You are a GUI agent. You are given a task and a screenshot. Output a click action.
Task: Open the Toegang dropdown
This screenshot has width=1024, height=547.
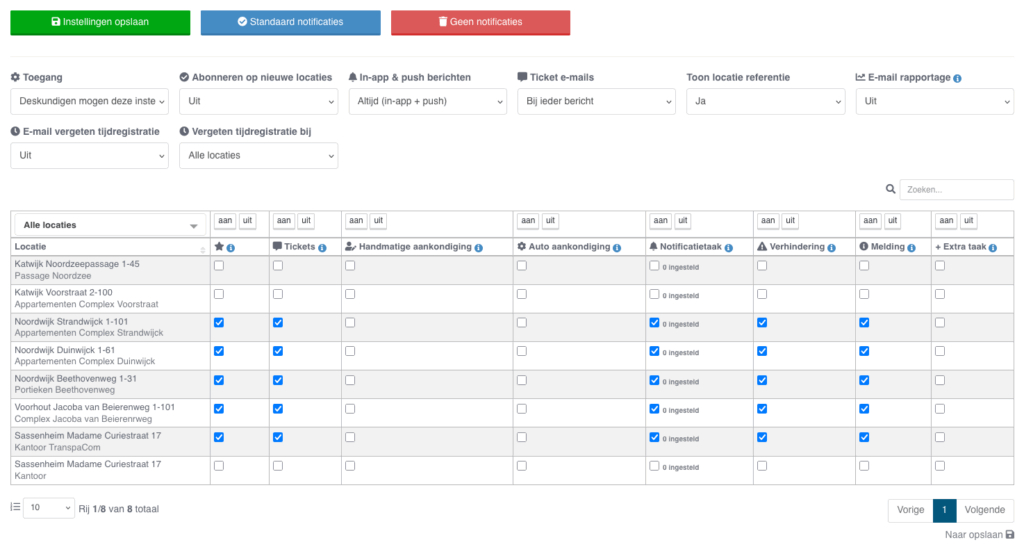tap(89, 101)
